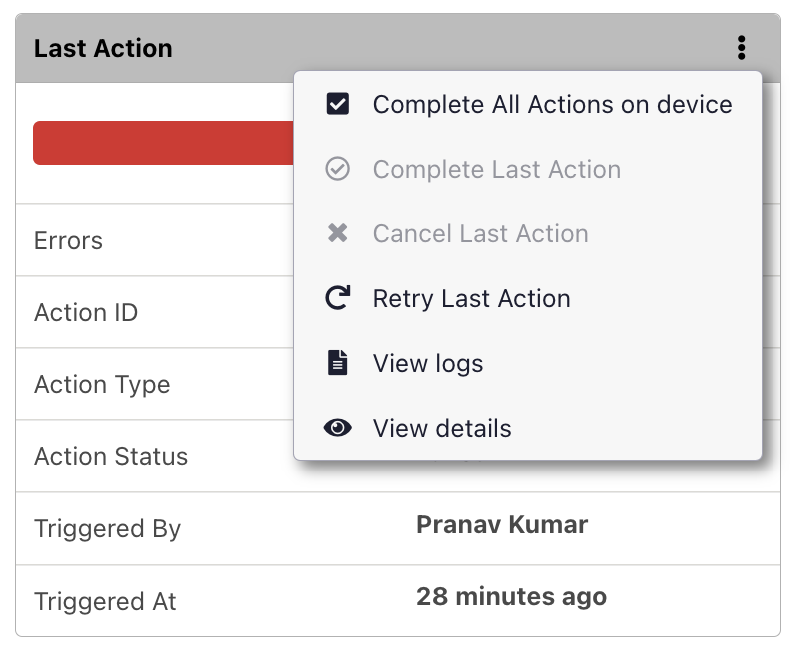Choose the Cancel Last Action entry
Screen dimensions: 796x652
480,233
